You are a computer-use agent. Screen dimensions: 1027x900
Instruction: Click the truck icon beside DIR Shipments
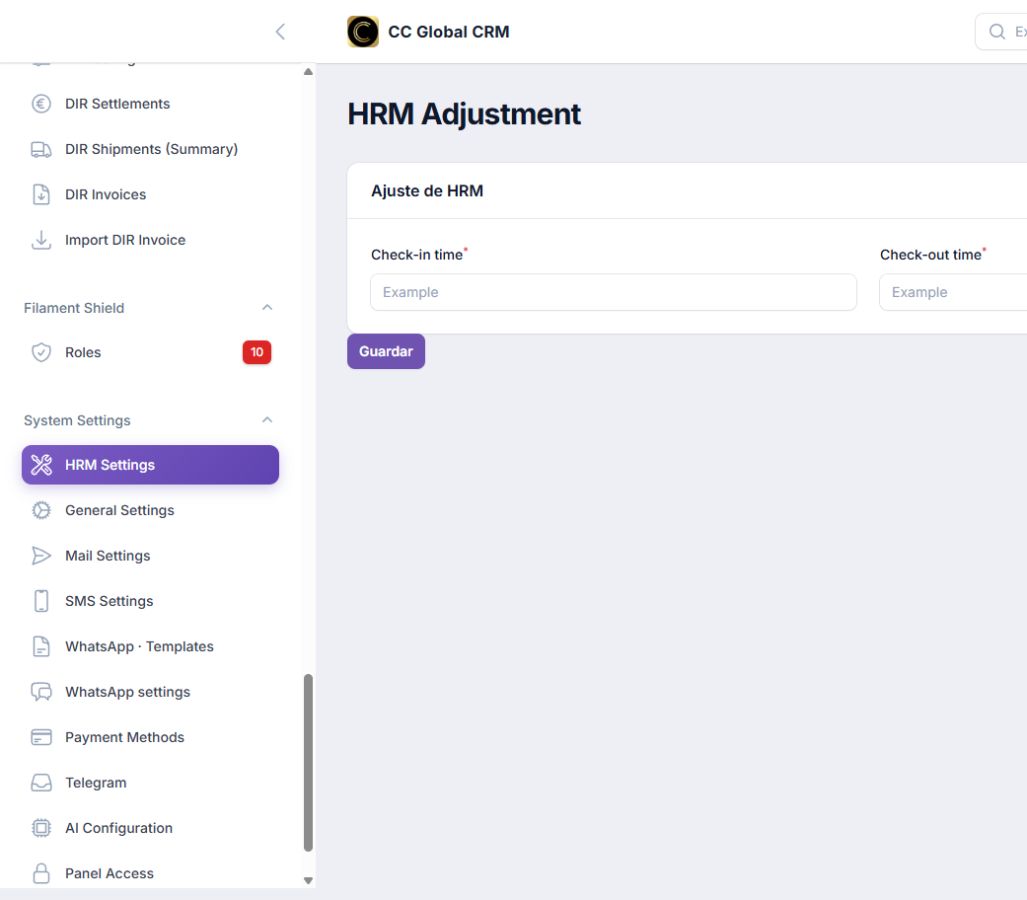coord(41,149)
